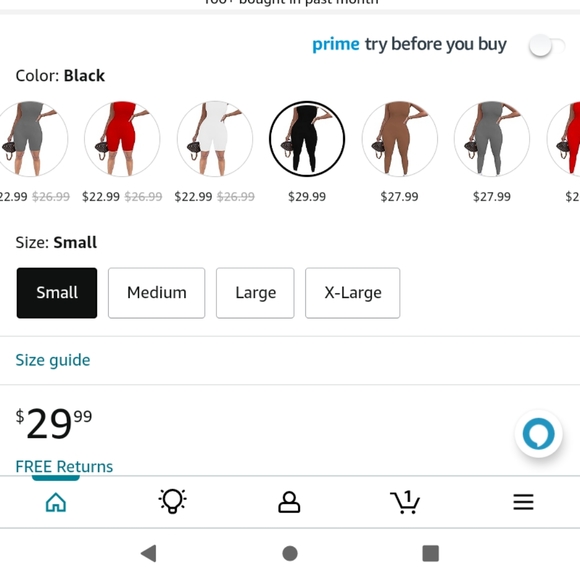Open the FREE Returns link
Image resolution: width=580 pixels, height=578 pixels.
tap(64, 466)
